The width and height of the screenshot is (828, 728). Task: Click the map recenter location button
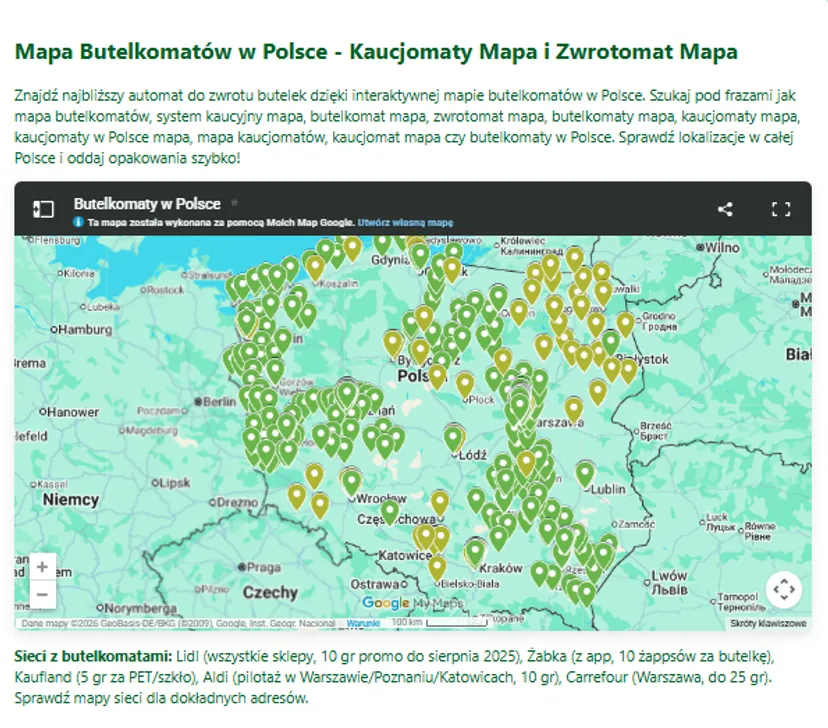tap(784, 589)
